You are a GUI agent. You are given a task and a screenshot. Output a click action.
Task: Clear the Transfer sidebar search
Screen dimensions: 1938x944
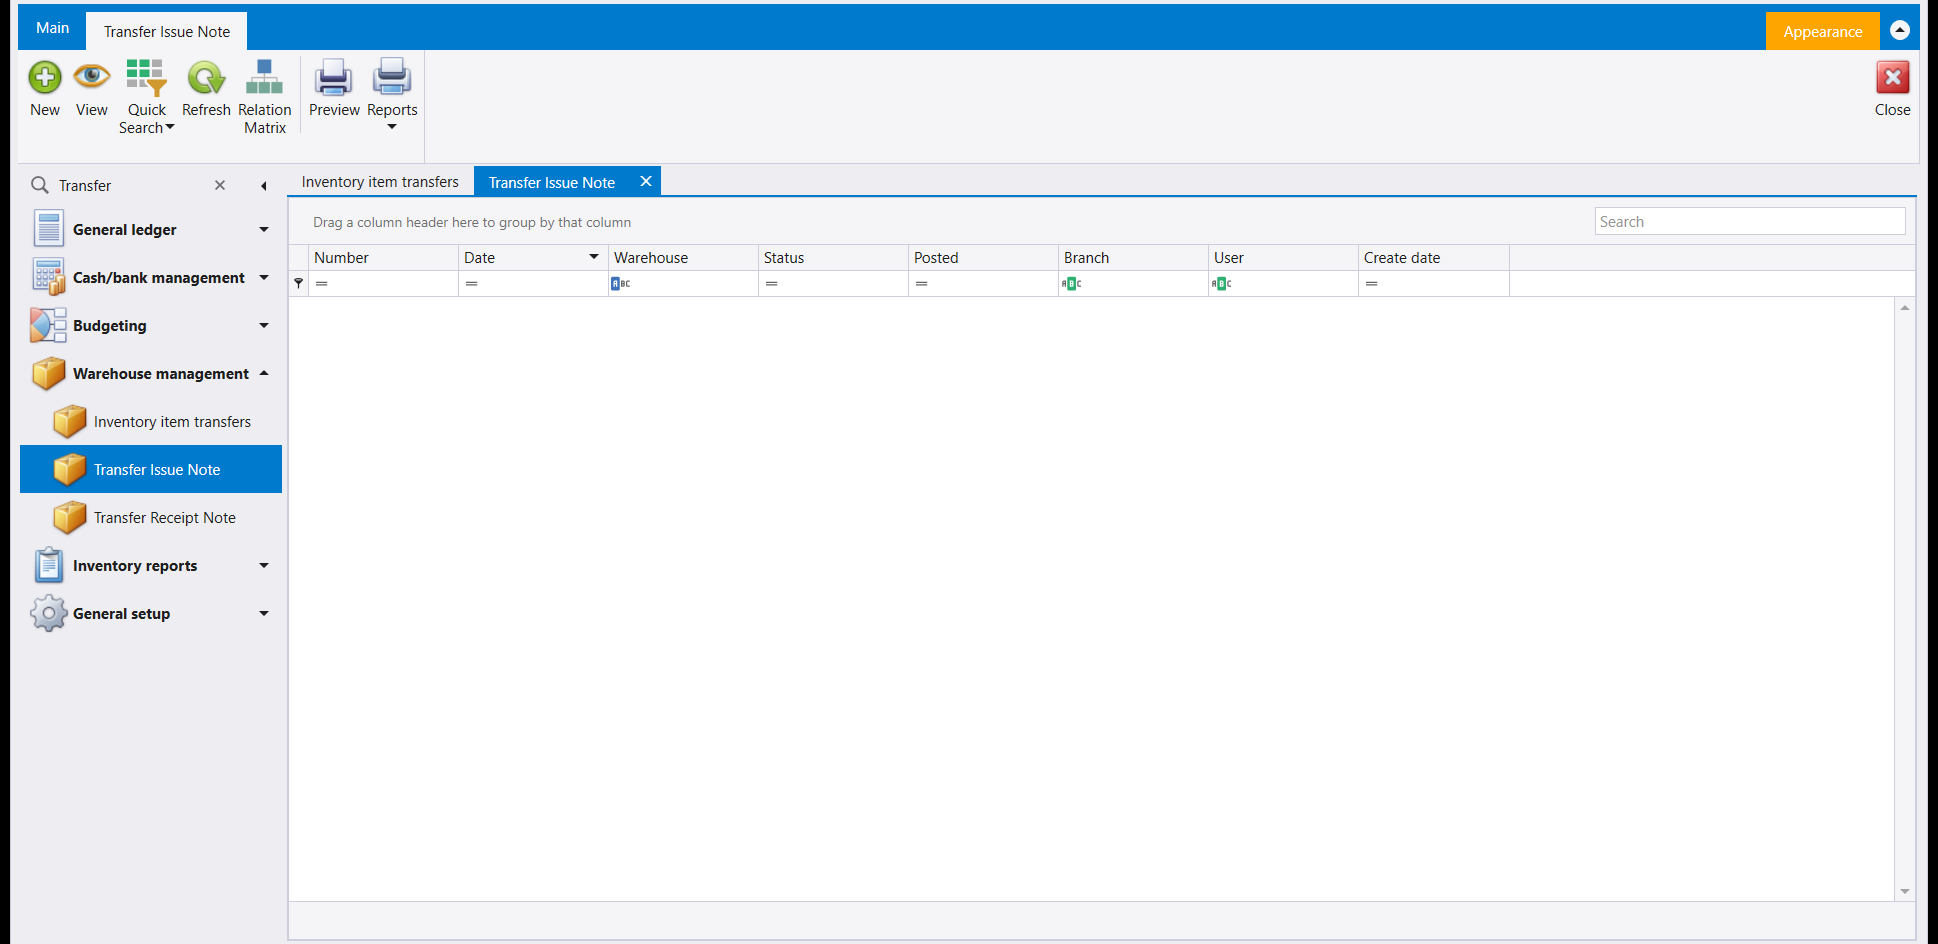point(220,185)
